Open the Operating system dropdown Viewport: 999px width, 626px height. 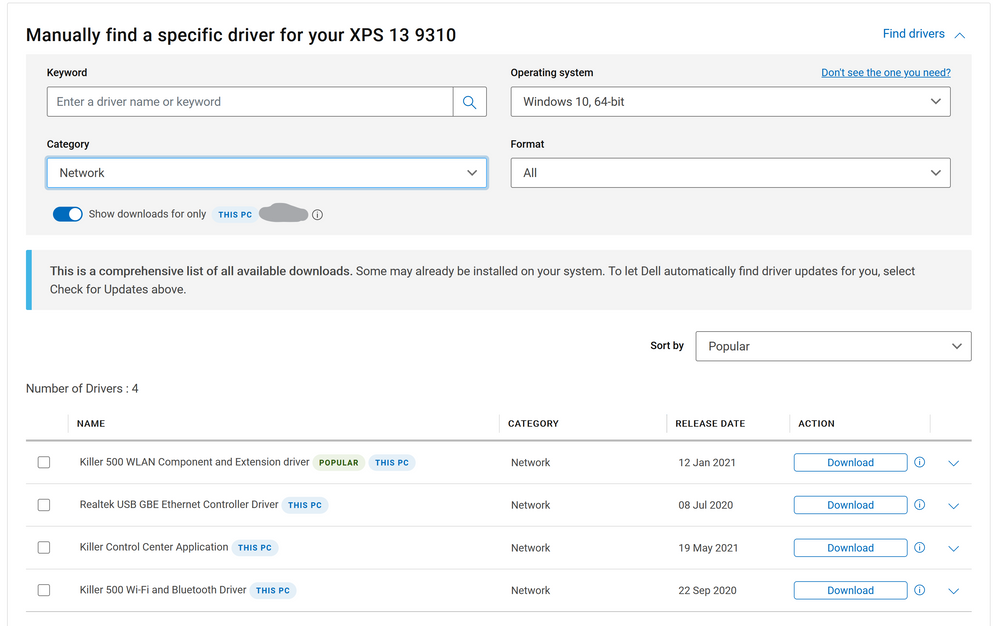pos(730,102)
